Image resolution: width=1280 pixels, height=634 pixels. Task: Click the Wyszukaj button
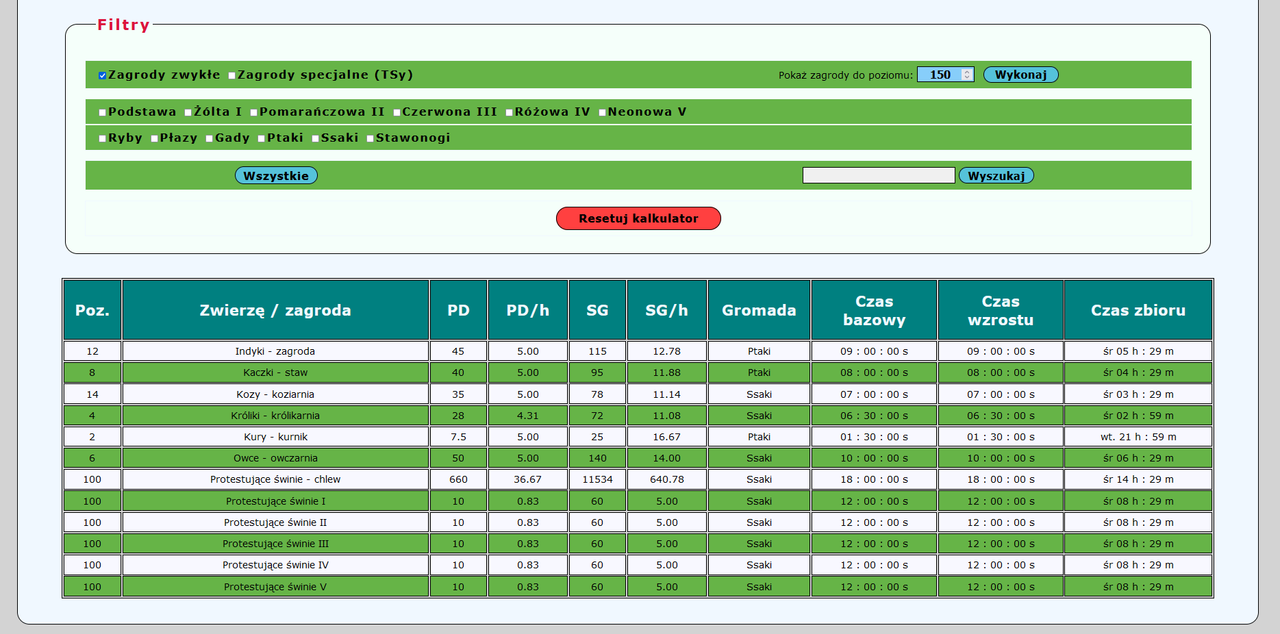[996, 175]
